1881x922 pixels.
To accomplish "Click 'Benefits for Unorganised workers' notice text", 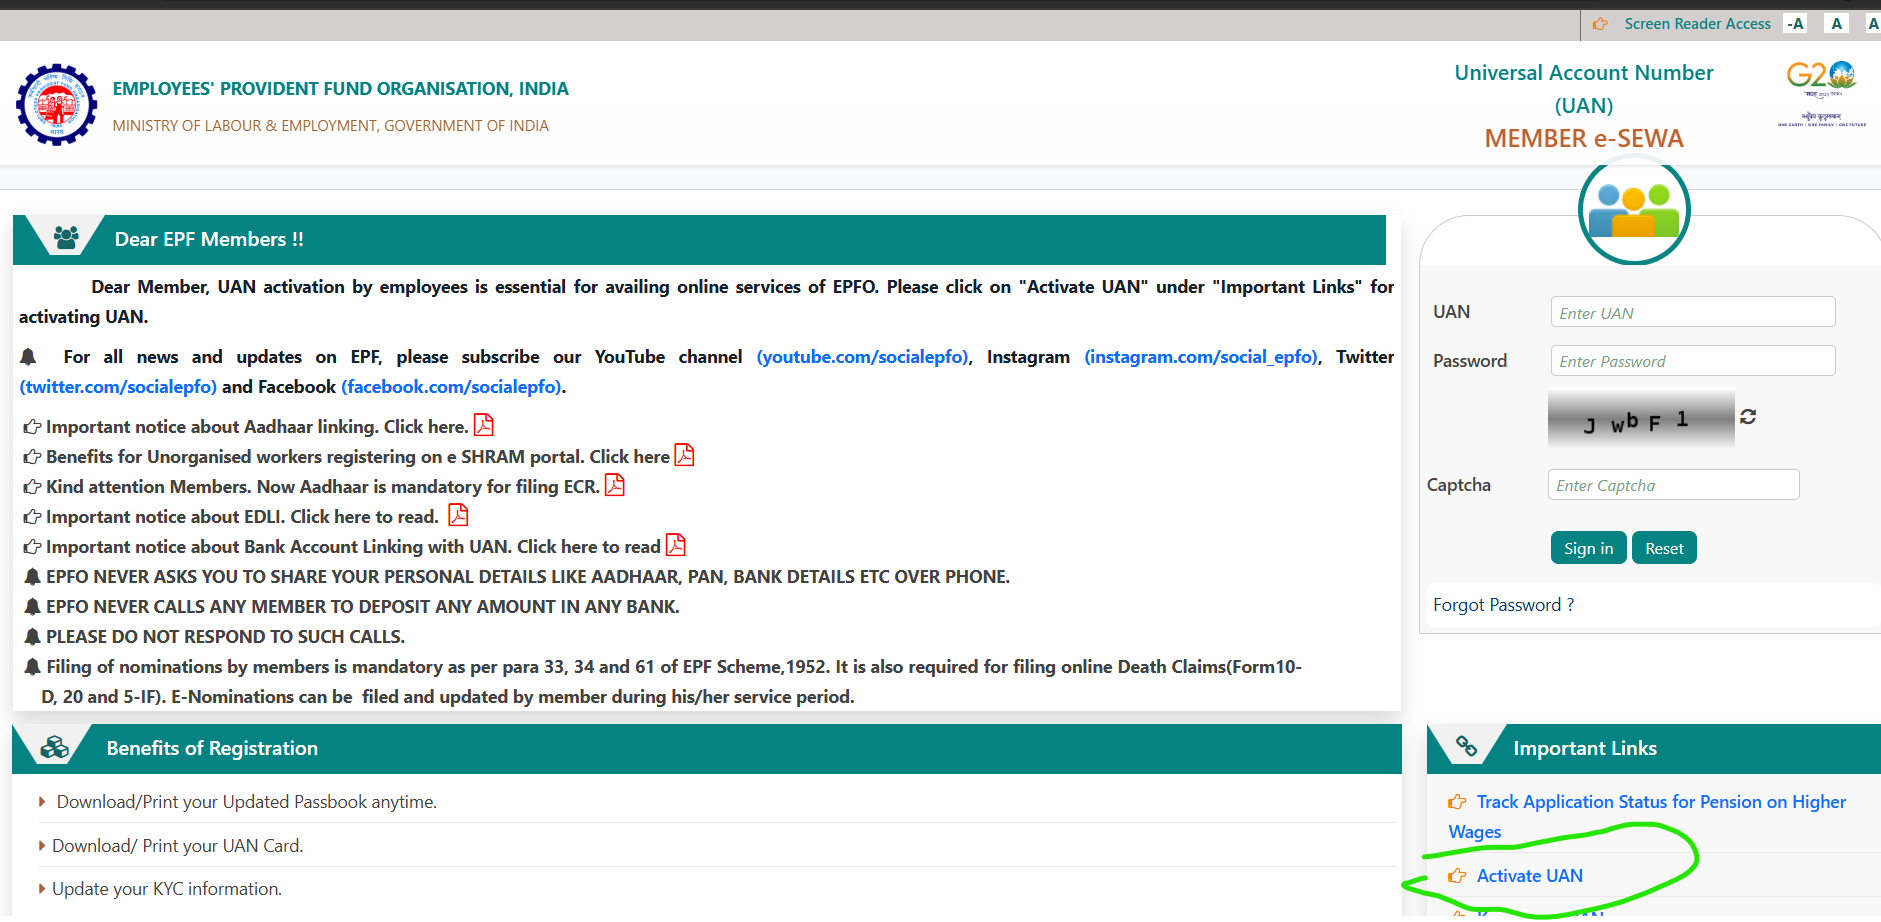I will pos(358,457).
